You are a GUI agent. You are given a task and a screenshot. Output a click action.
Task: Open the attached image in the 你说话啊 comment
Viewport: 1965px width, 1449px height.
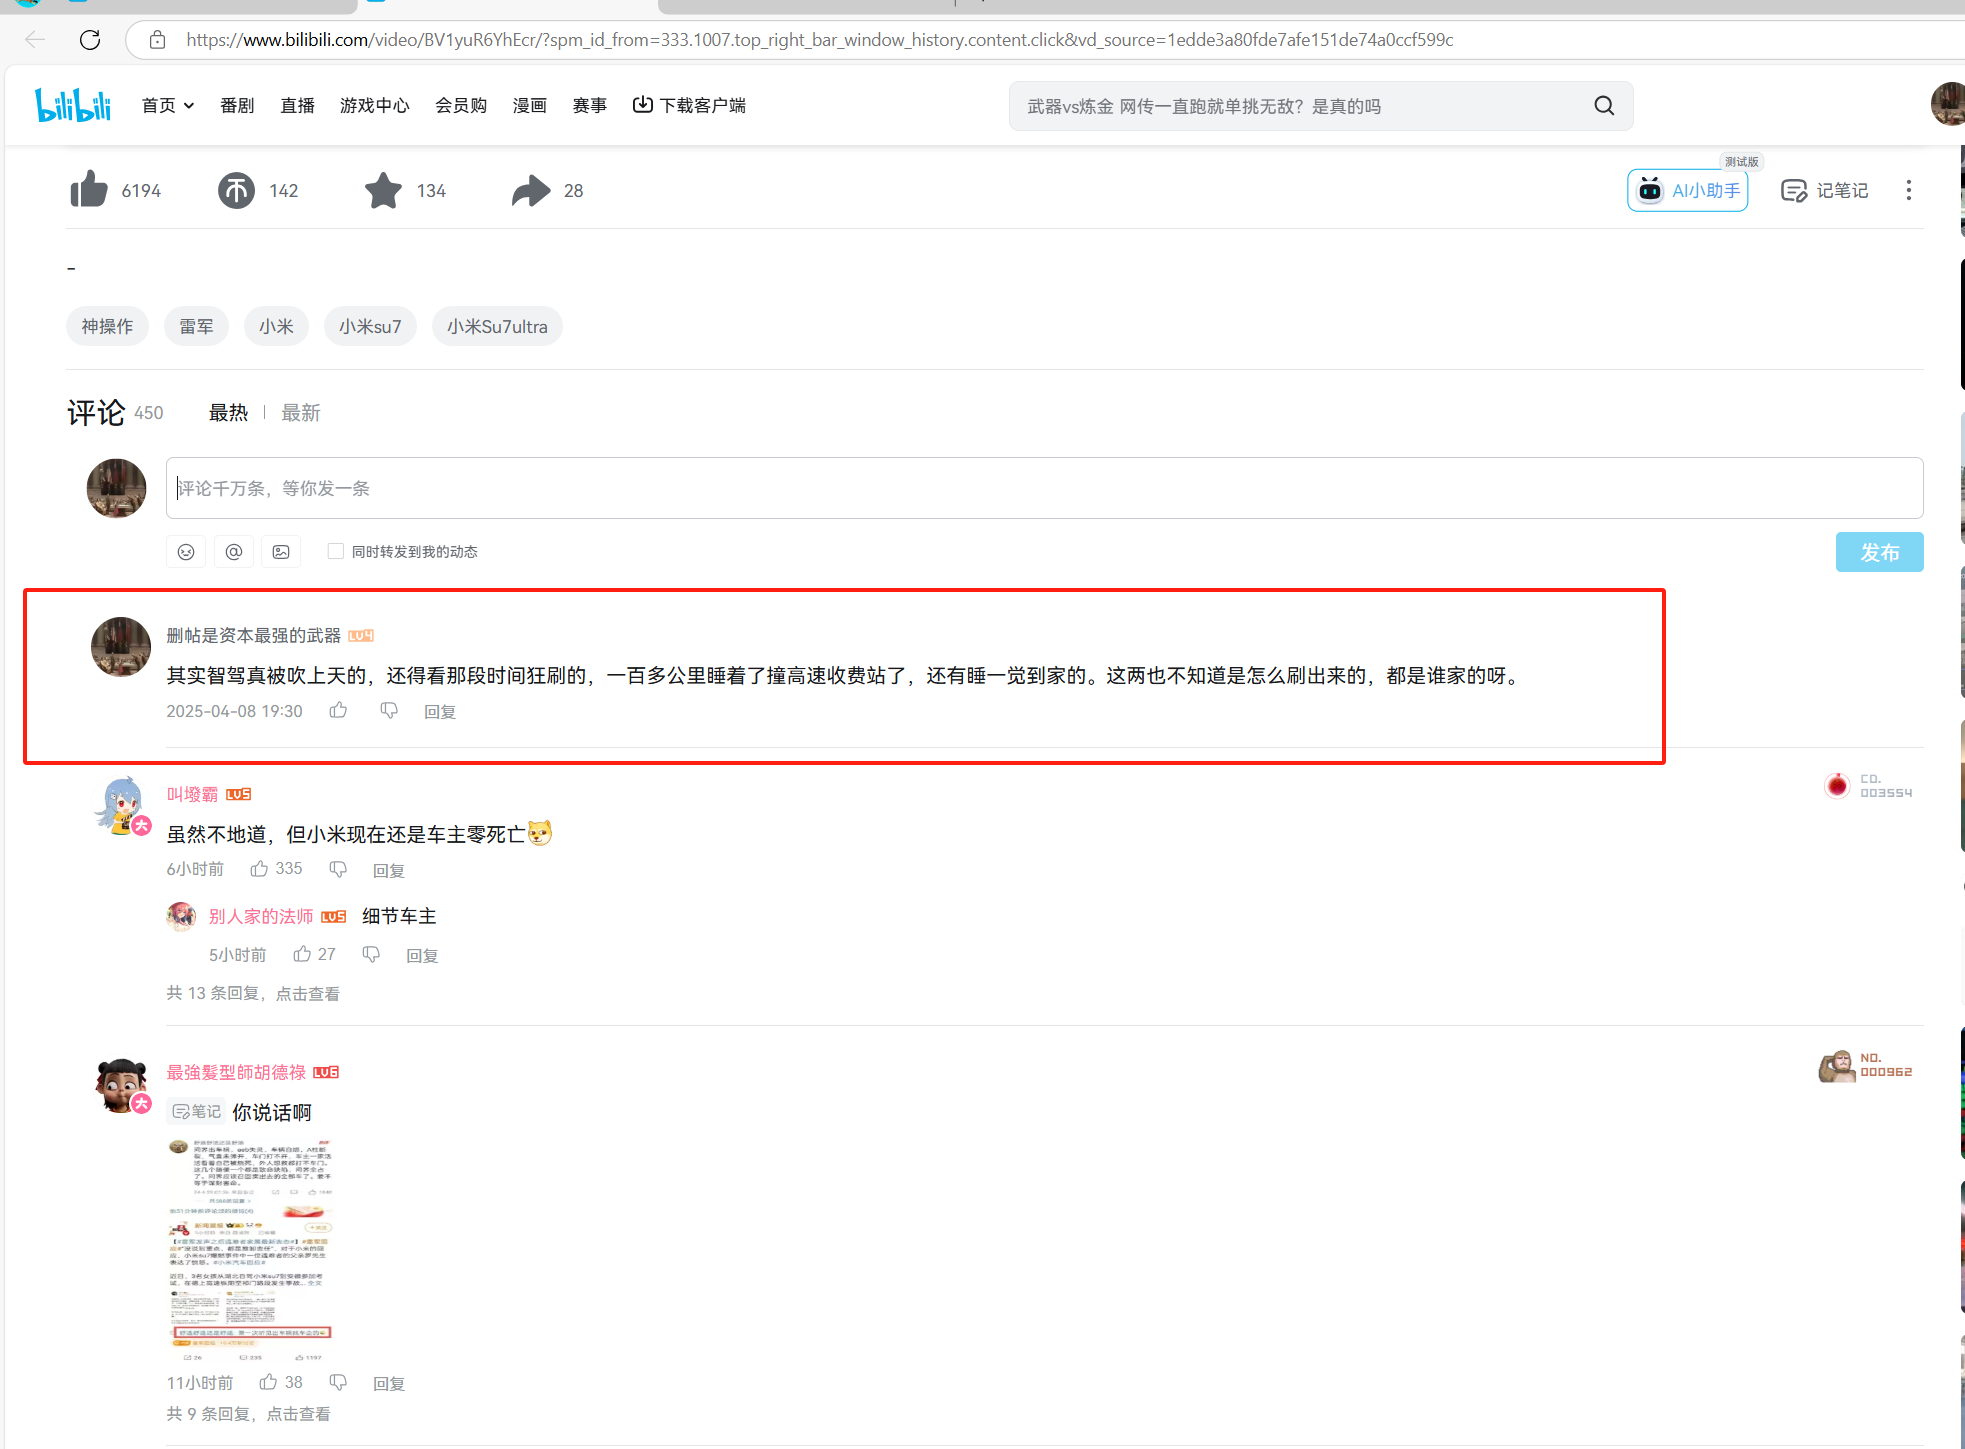click(250, 1250)
